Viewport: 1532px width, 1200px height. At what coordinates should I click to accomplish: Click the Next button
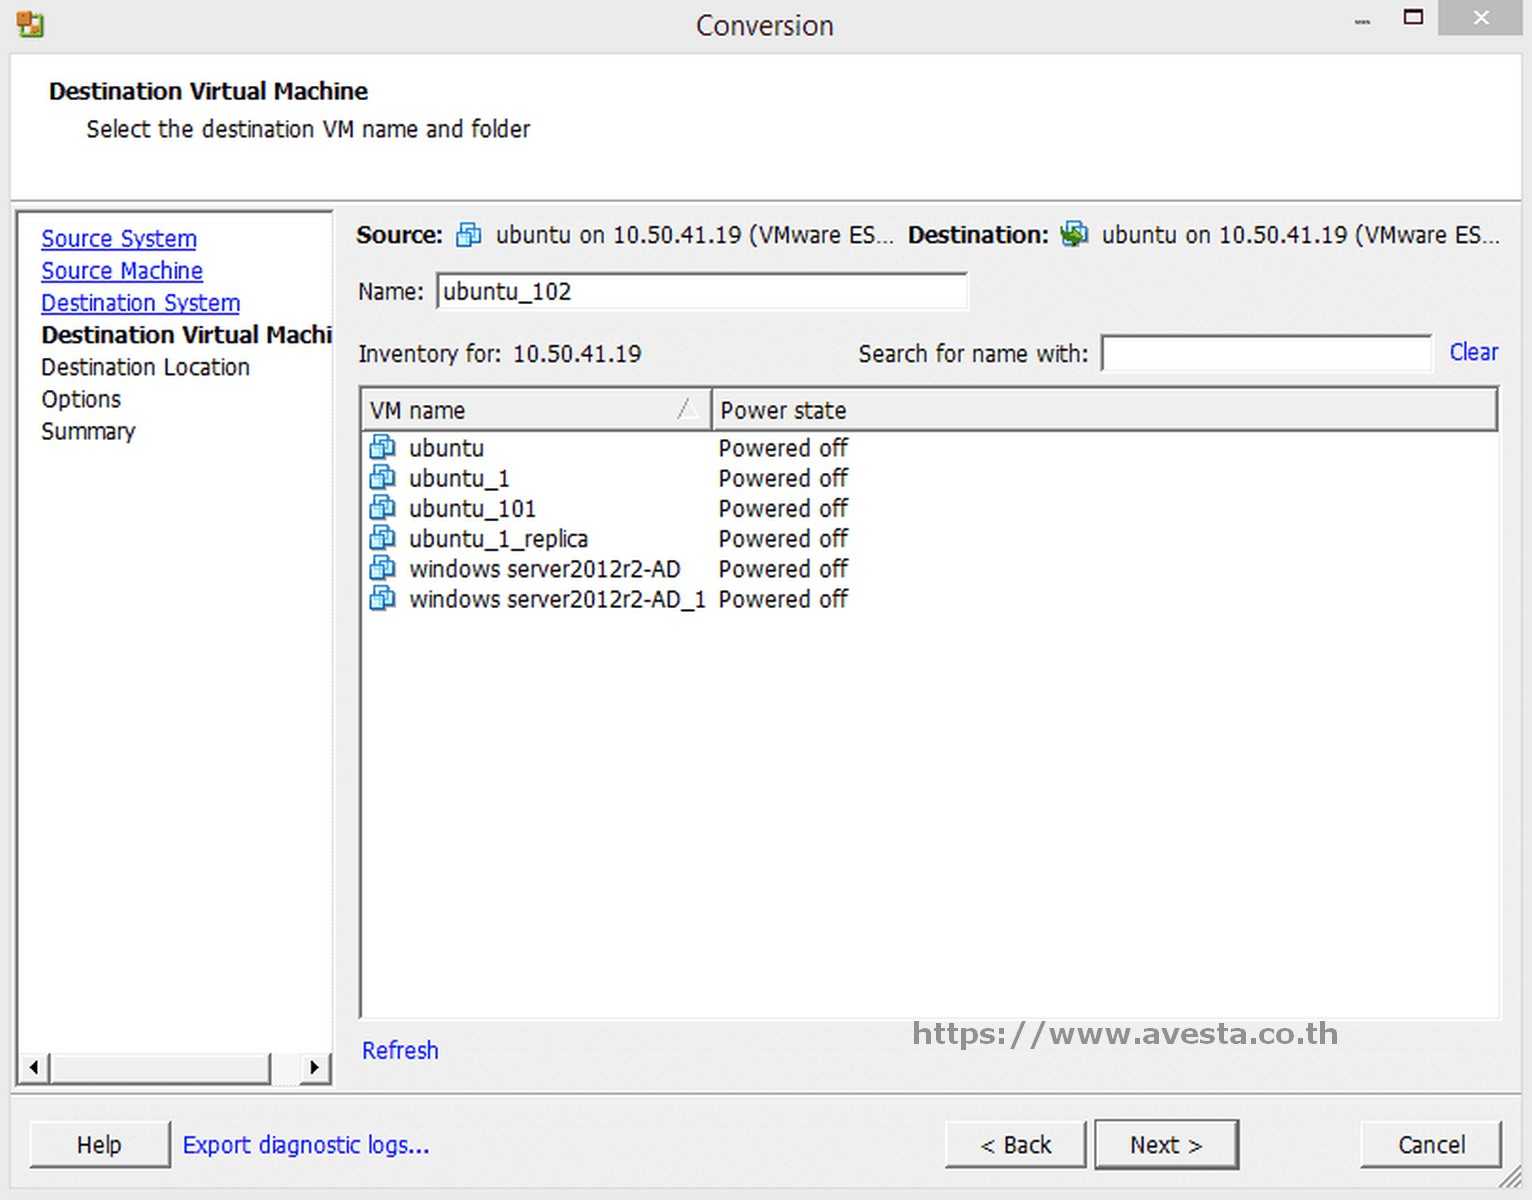tap(1165, 1144)
